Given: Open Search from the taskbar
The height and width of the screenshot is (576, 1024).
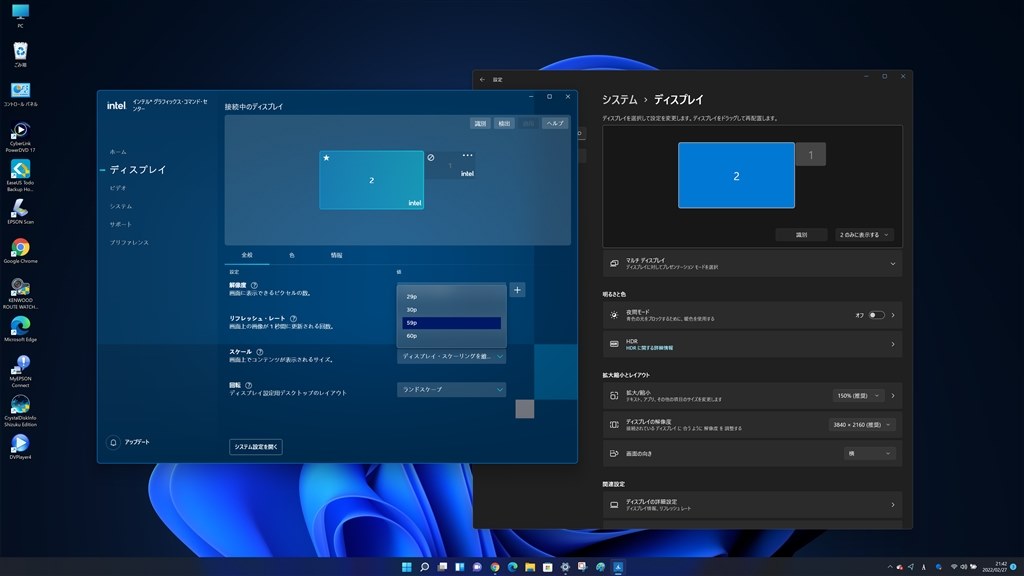Looking at the screenshot, I should [x=424, y=567].
